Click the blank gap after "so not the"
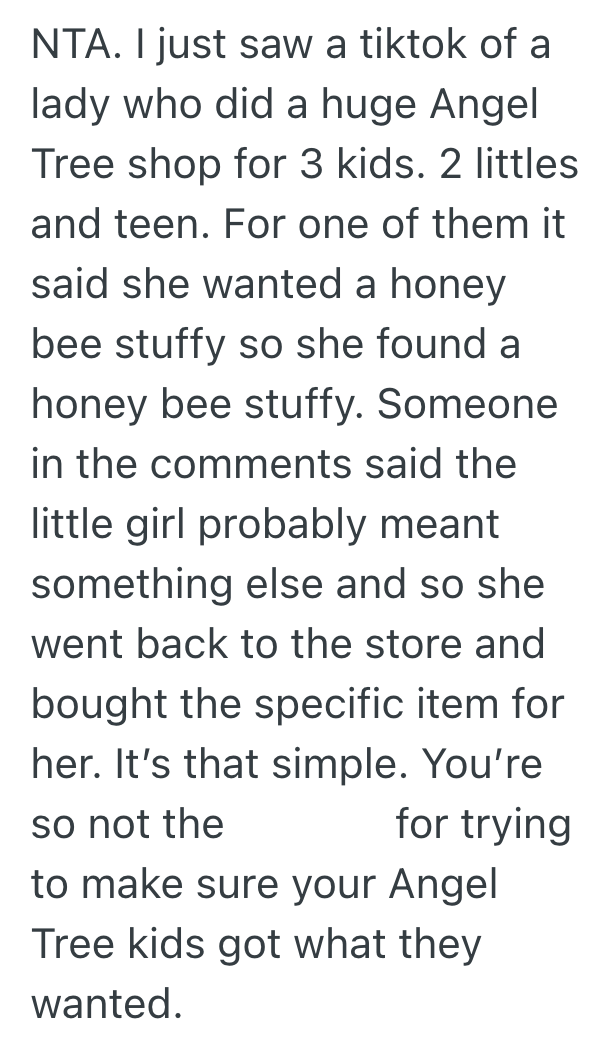 [308, 824]
